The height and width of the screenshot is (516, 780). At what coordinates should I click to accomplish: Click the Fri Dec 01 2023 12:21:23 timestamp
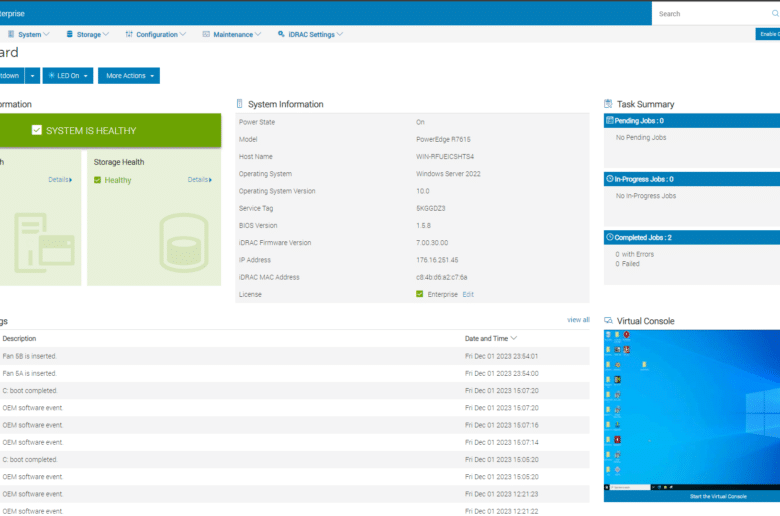[x=501, y=494]
